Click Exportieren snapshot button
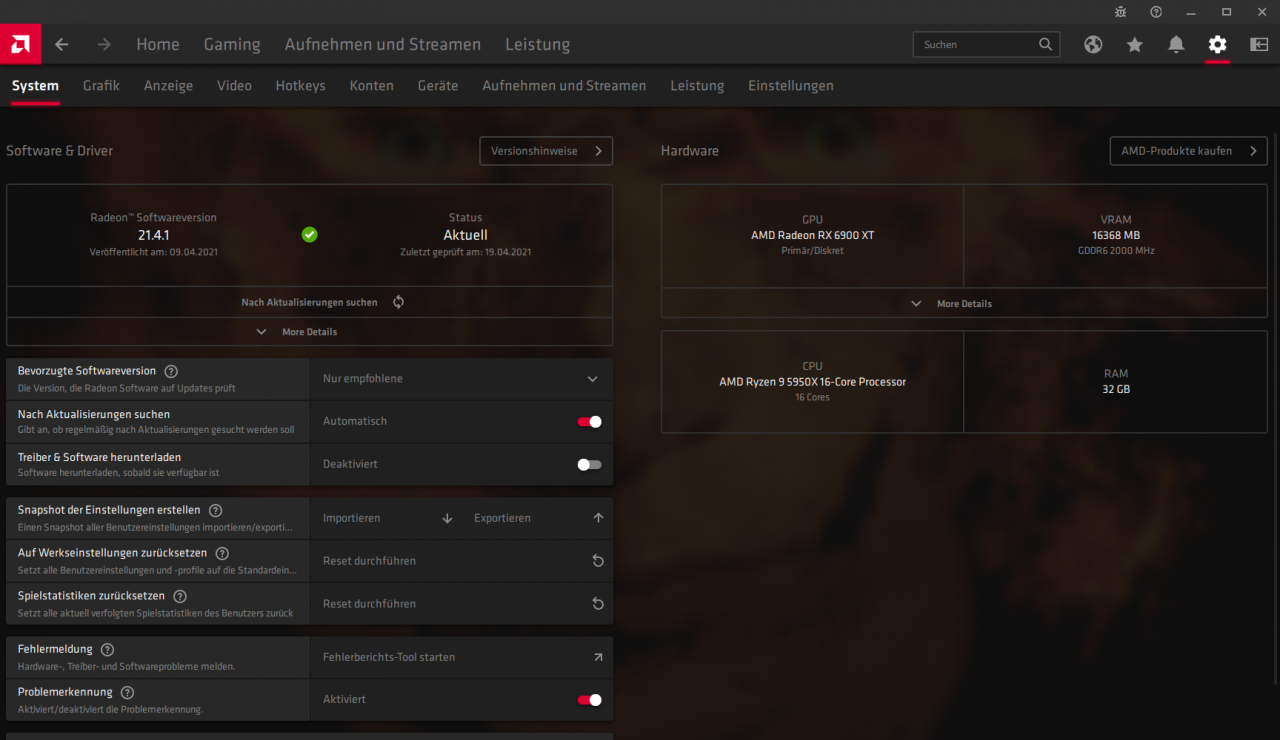 (x=537, y=518)
